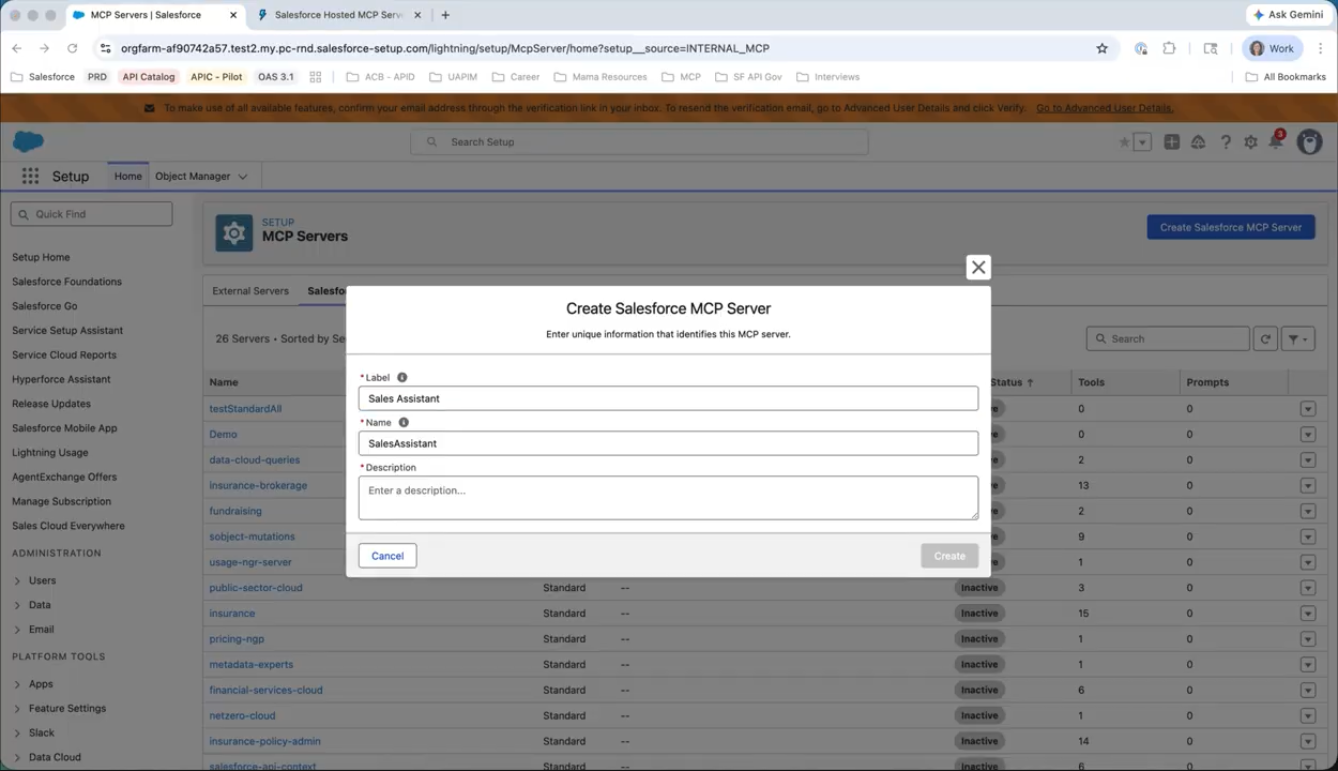Switch to the External Servers tab

pyautogui.click(x=250, y=291)
